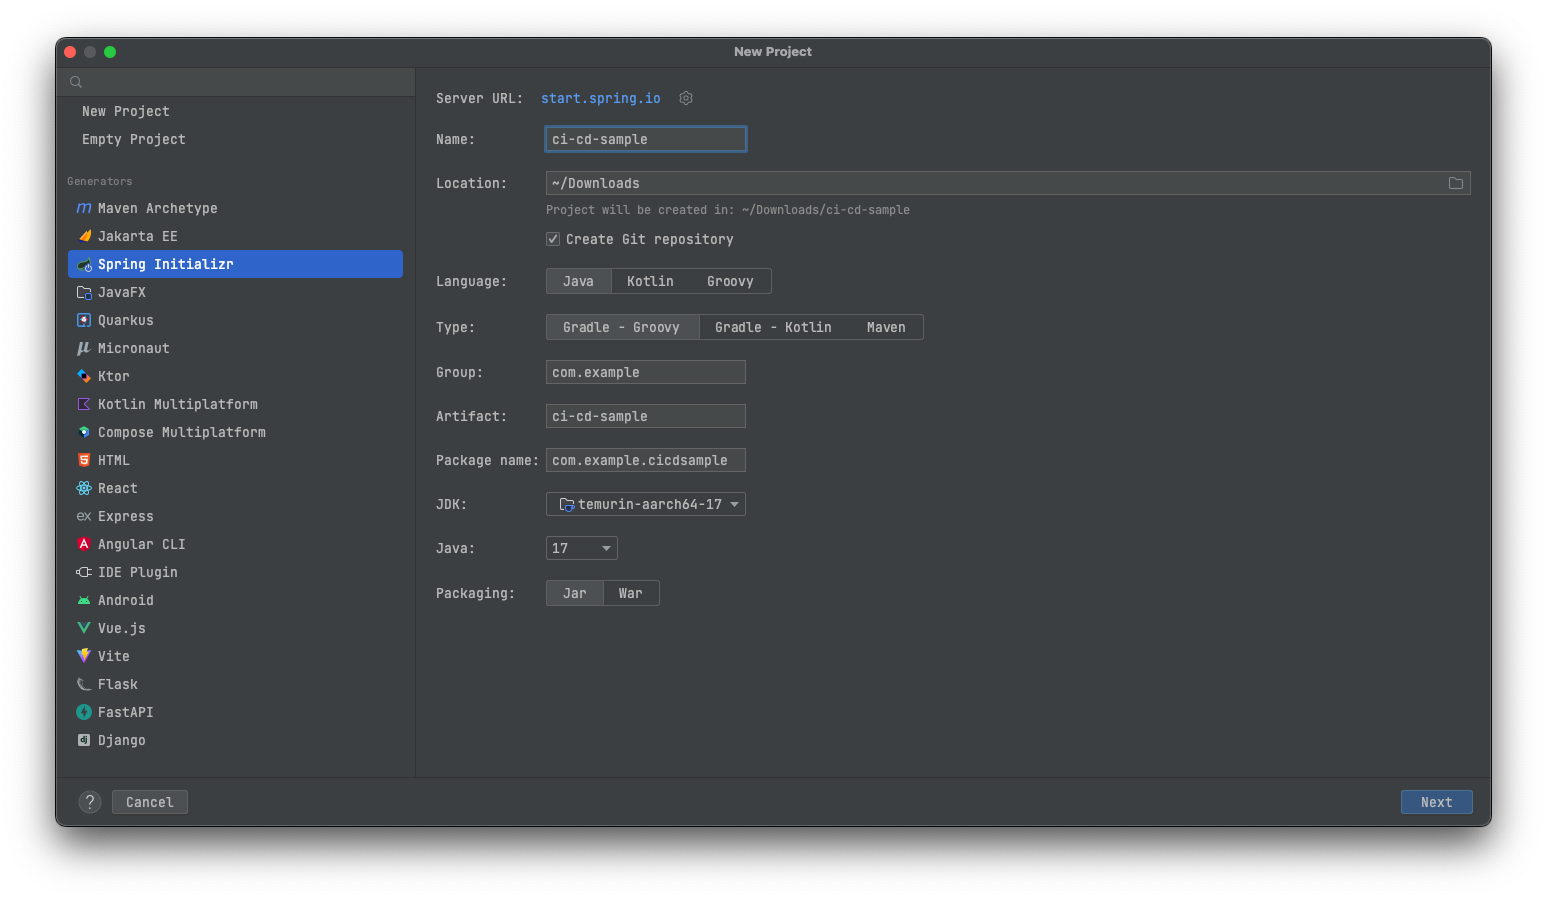Select the Maven Archetype generator icon
Image resolution: width=1547 pixels, height=900 pixels.
[84, 208]
